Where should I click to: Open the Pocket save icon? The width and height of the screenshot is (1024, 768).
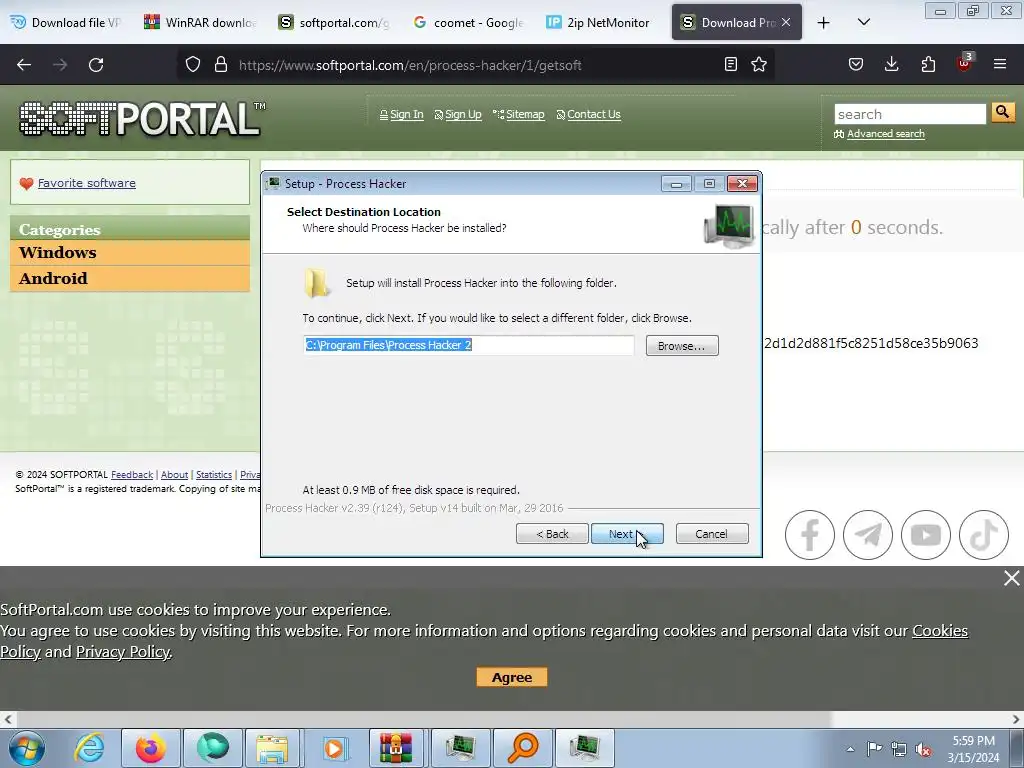point(856,64)
